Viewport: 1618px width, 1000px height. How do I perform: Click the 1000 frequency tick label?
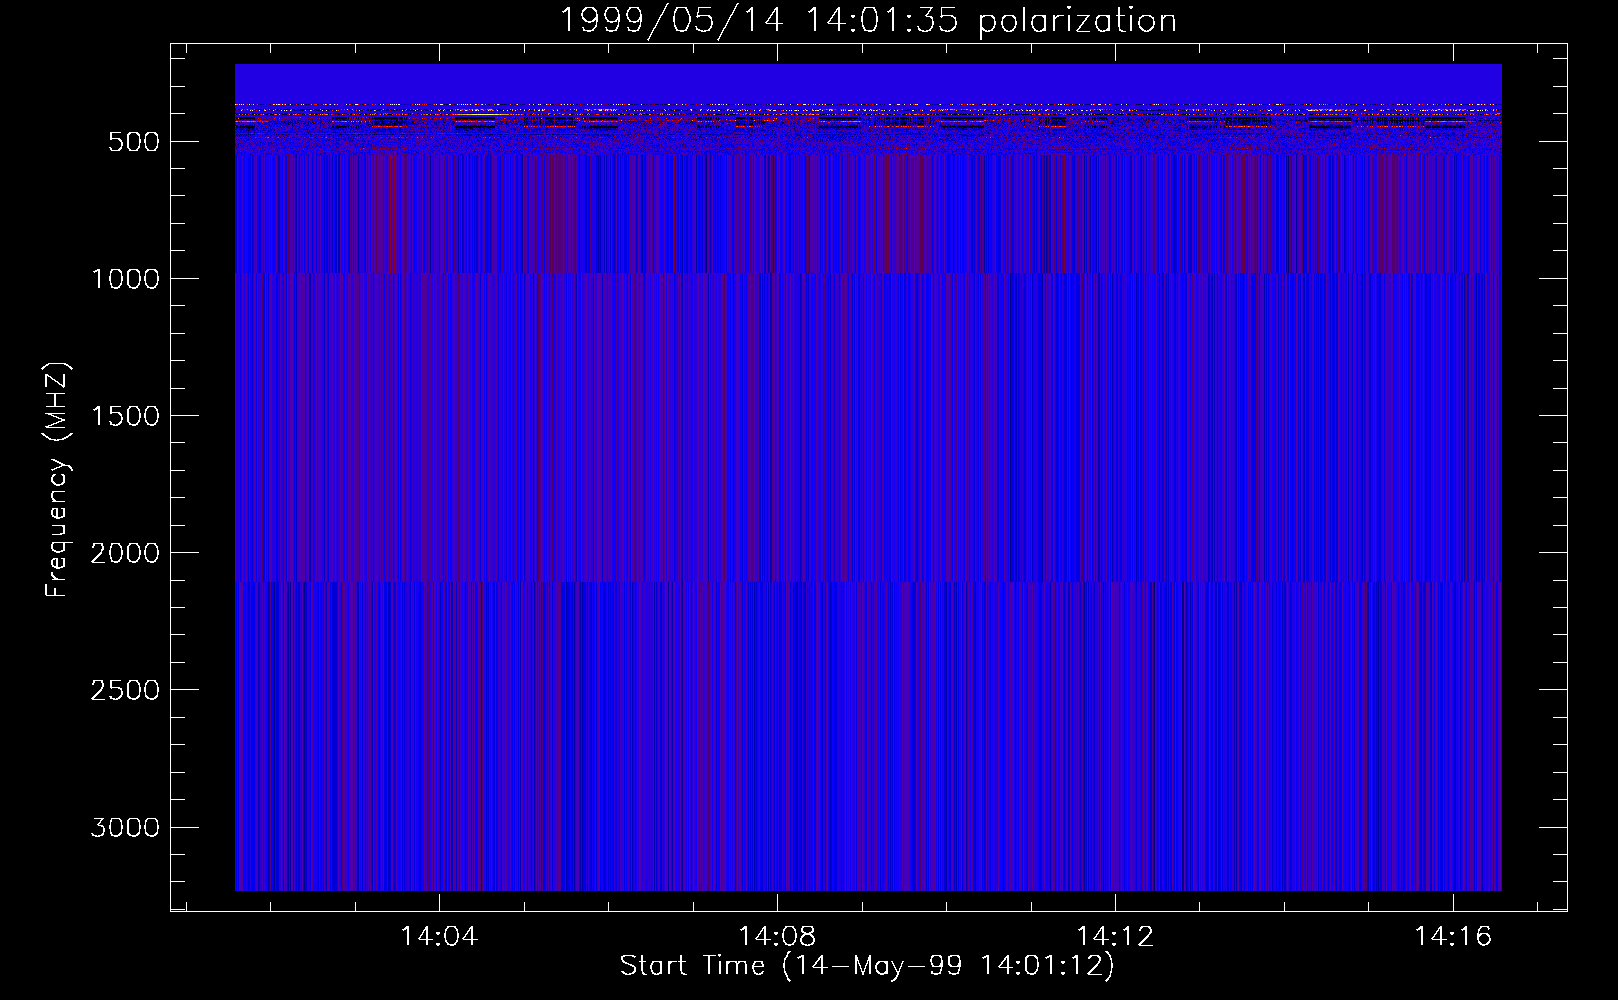125,279
